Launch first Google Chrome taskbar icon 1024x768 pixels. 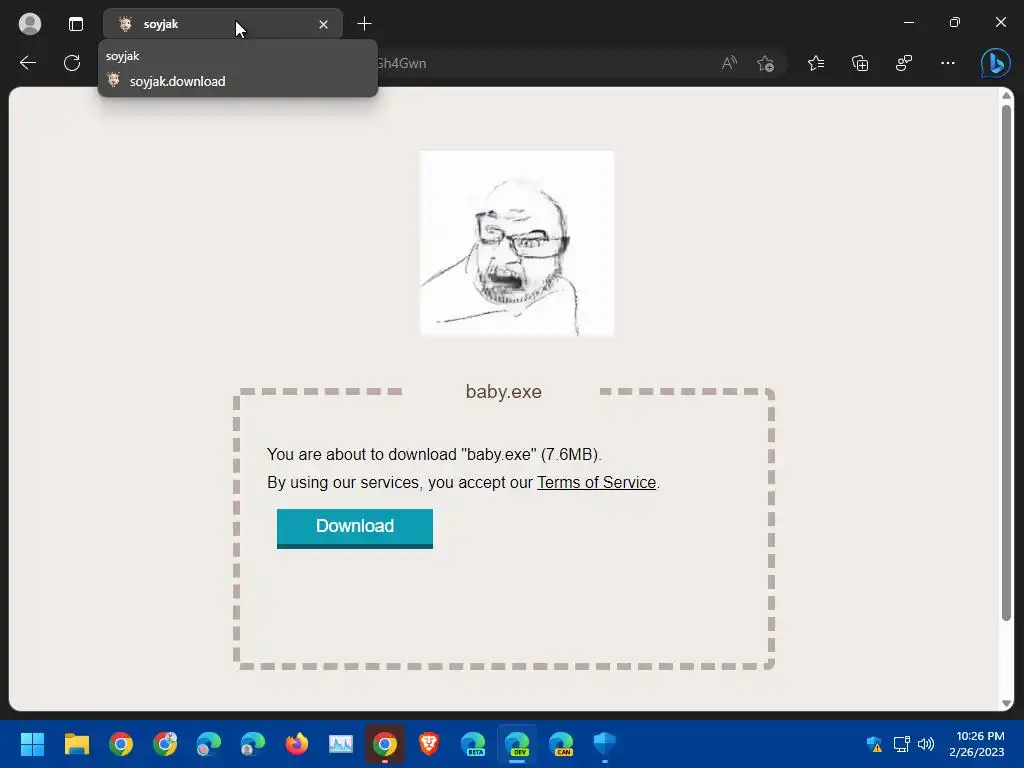click(x=121, y=744)
